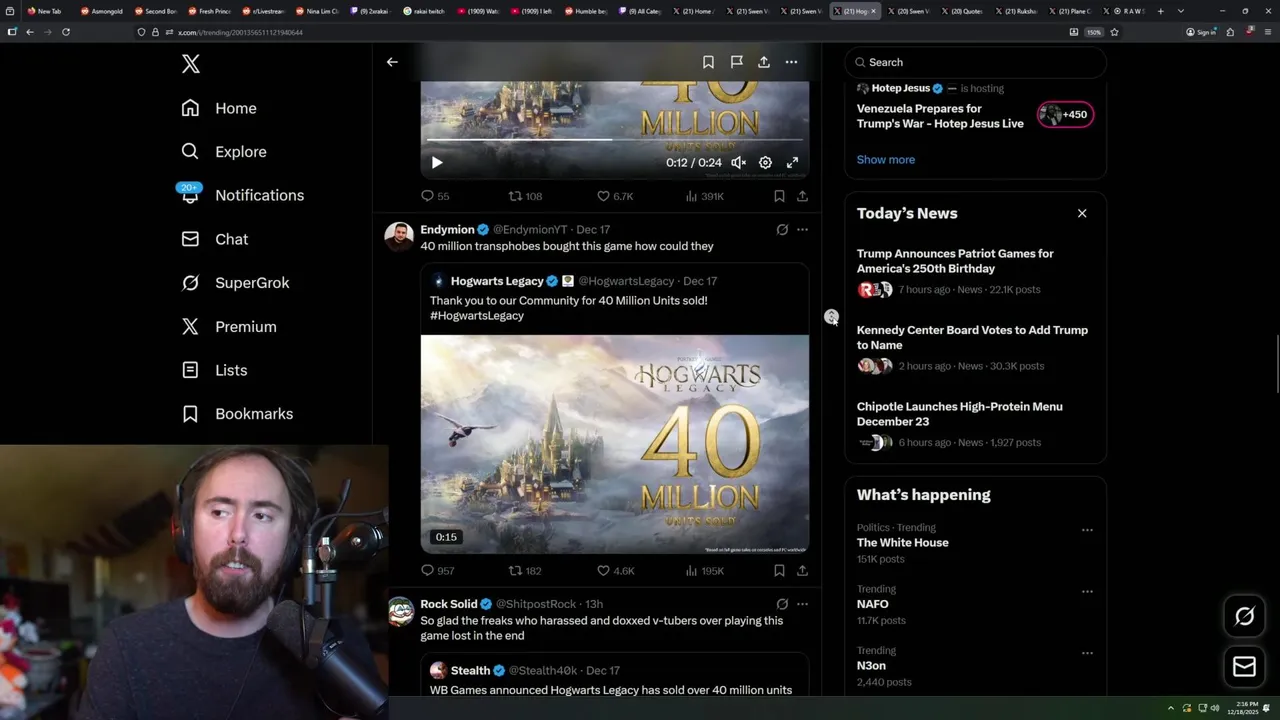Viewport: 1280px width, 720px height.
Task: Play the video at 0:12 / 0:24
Action: (x=437, y=162)
